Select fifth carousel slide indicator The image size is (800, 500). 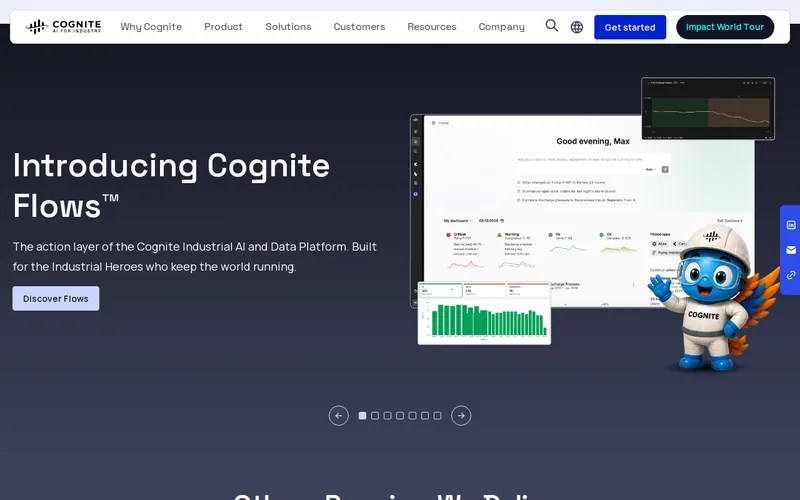coord(412,416)
